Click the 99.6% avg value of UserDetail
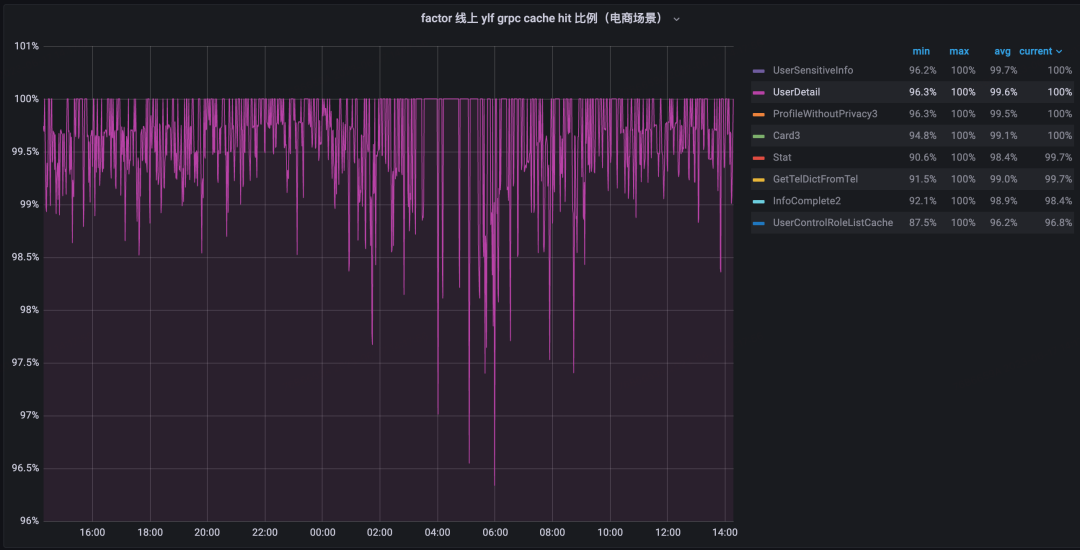This screenshot has width=1080, height=550. [1004, 92]
